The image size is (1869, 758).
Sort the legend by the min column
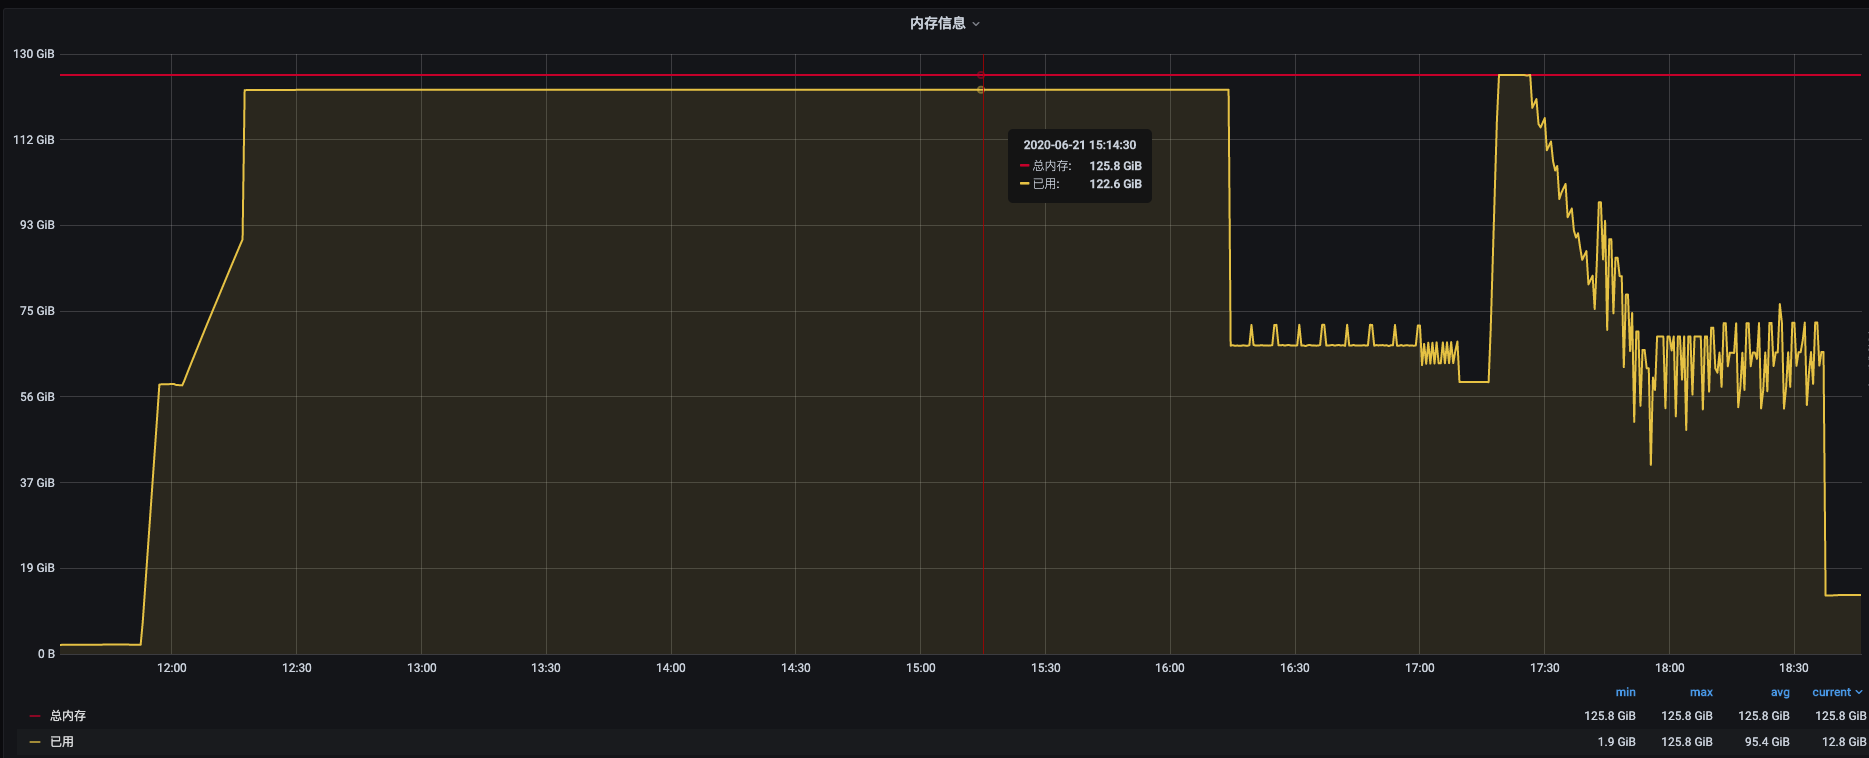coord(1625,692)
